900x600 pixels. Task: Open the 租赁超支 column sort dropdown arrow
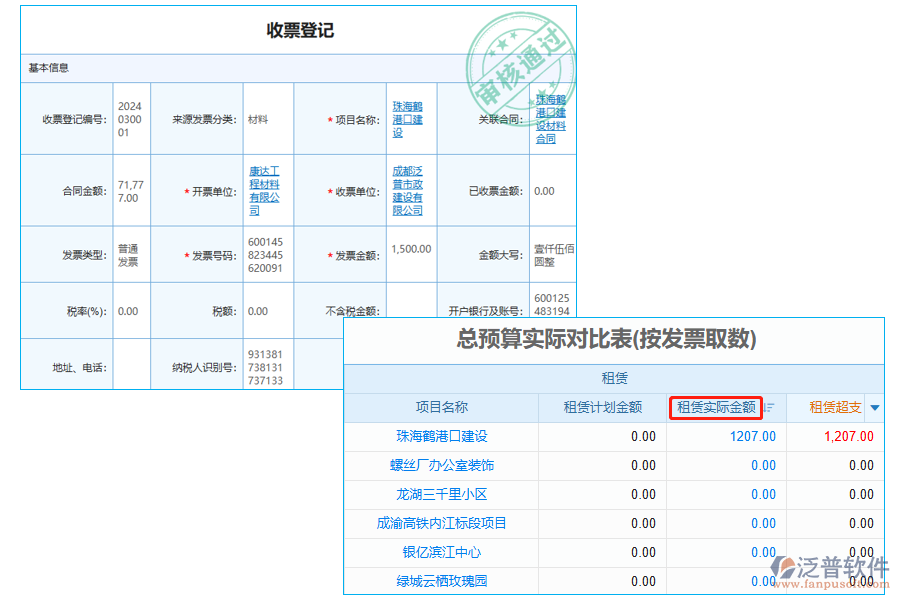tap(873, 408)
